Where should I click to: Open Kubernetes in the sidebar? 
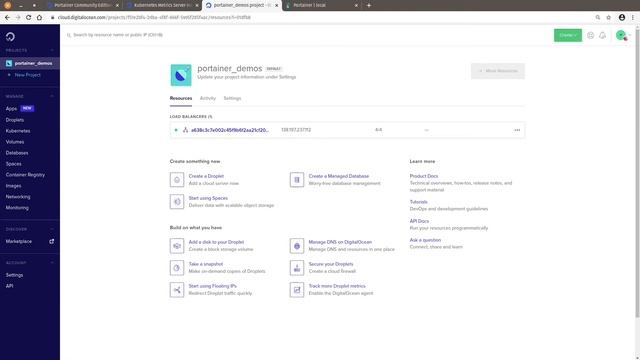[18, 131]
